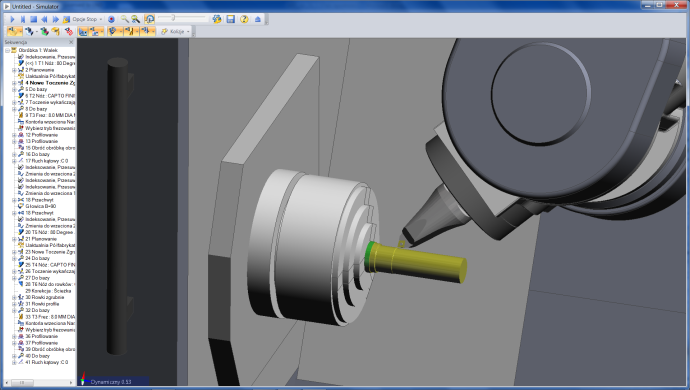Click the zoom-to-fit magnifier icon
Viewport: 690px width, 390px height.
coord(136,19)
